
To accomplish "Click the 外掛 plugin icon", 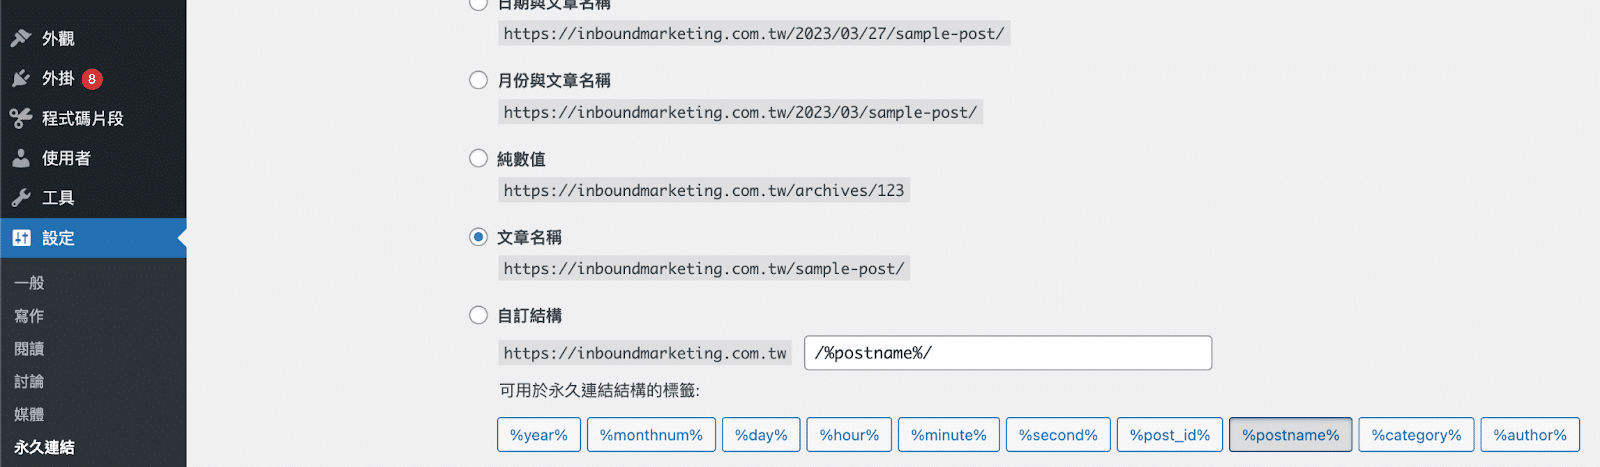I will [20, 78].
